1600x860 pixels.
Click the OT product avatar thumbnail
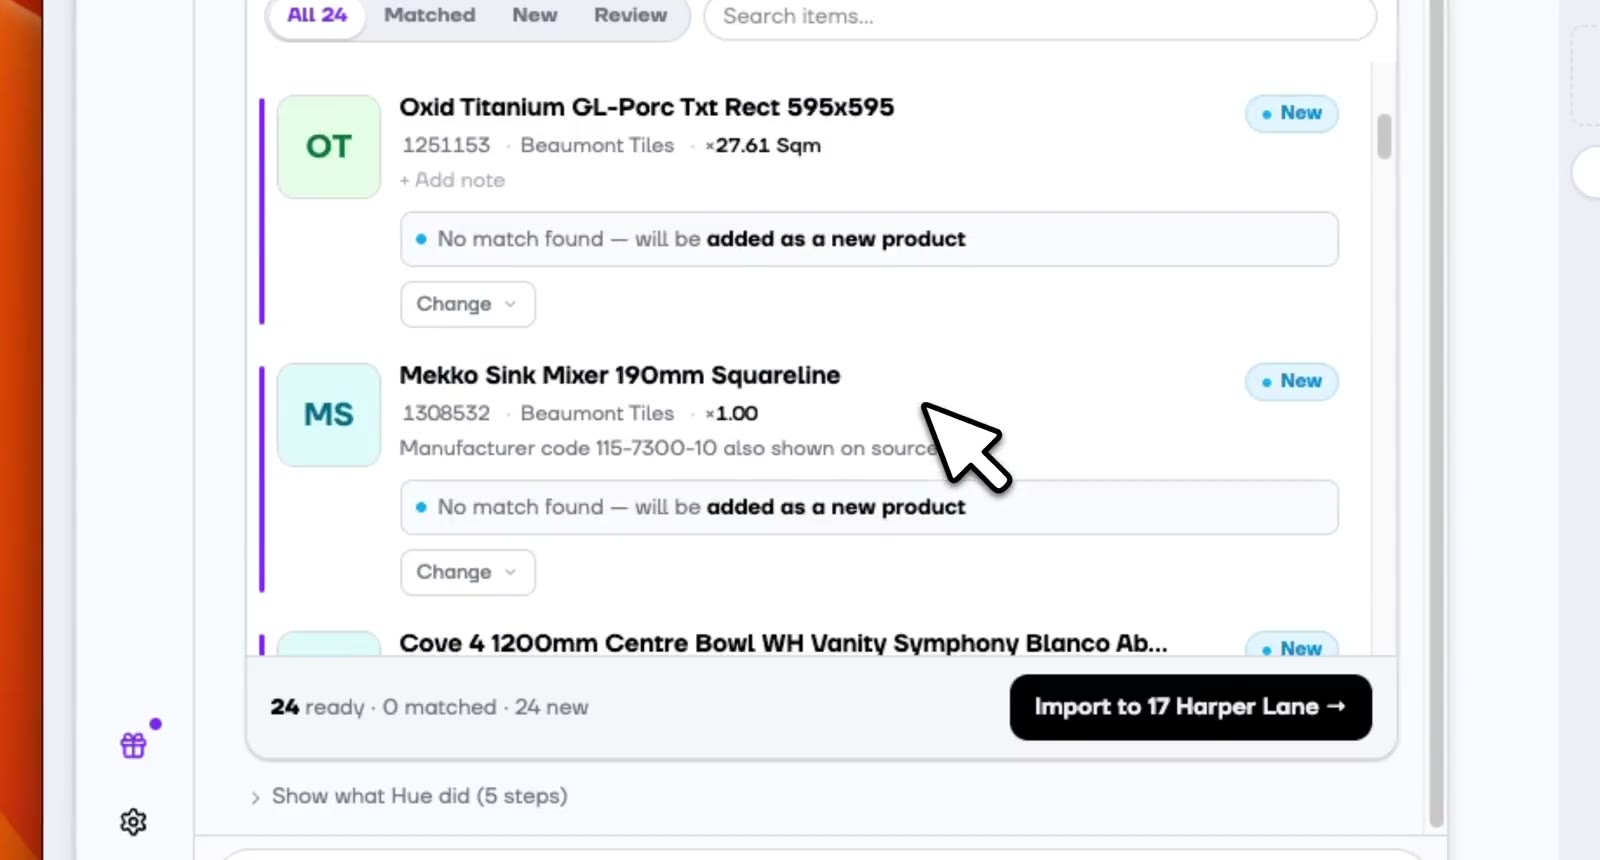[x=329, y=147]
